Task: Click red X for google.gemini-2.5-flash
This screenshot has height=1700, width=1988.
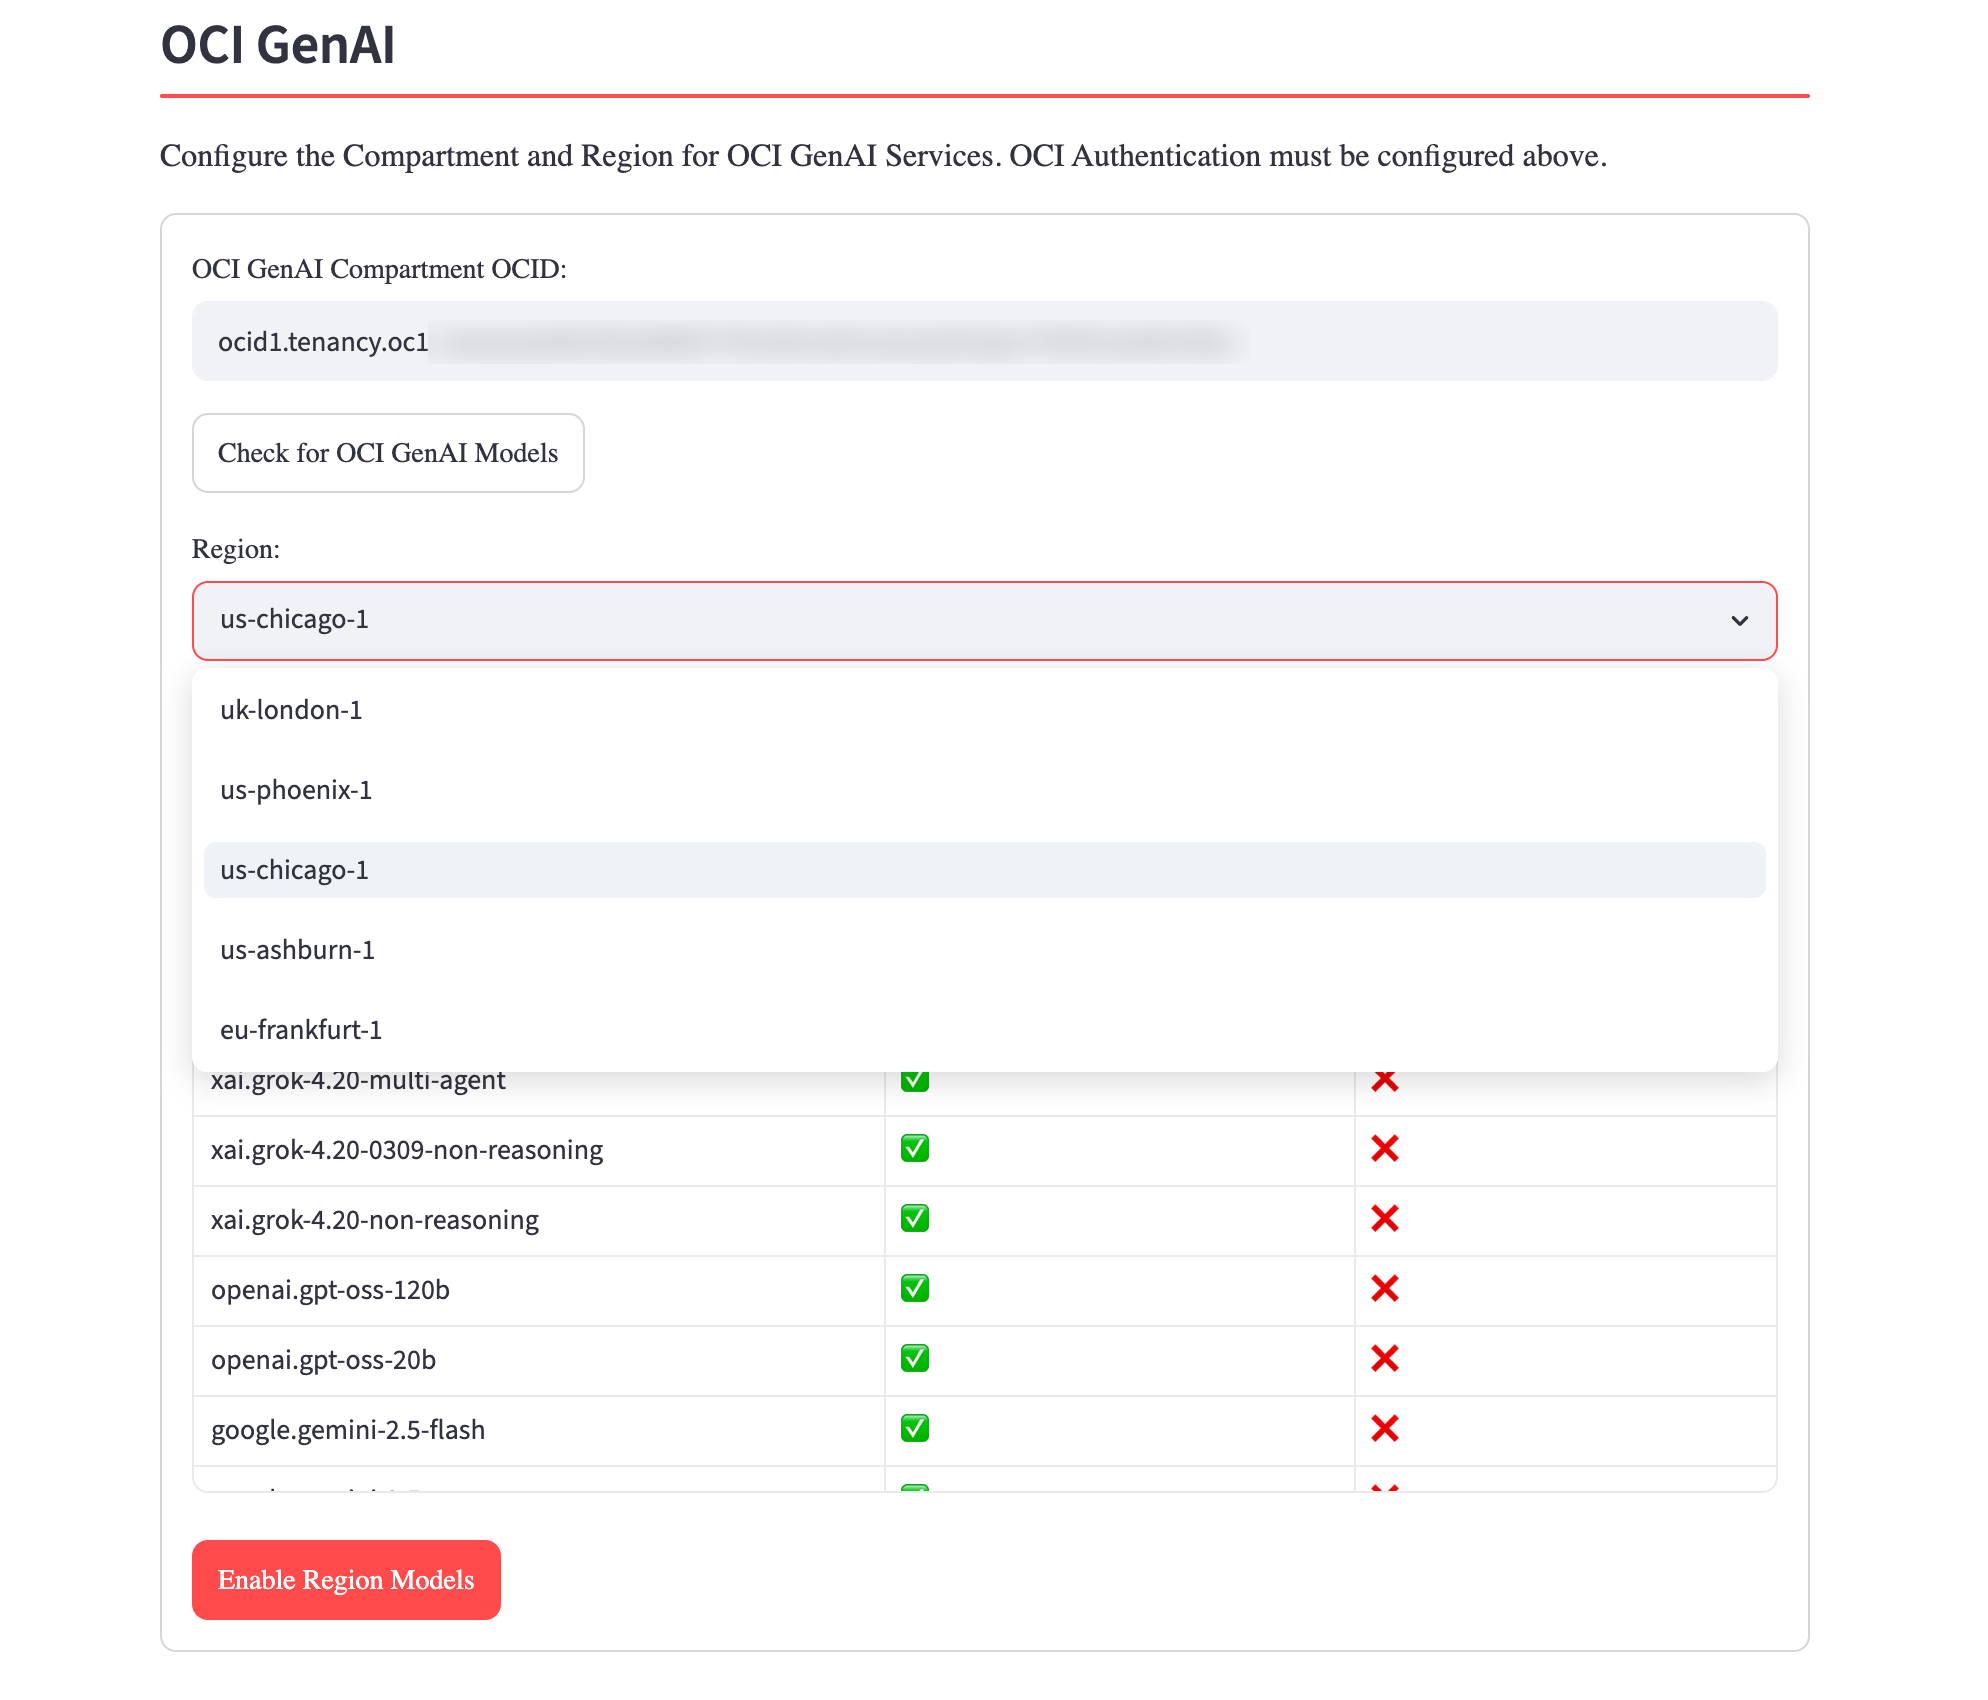Action: [1384, 1428]
